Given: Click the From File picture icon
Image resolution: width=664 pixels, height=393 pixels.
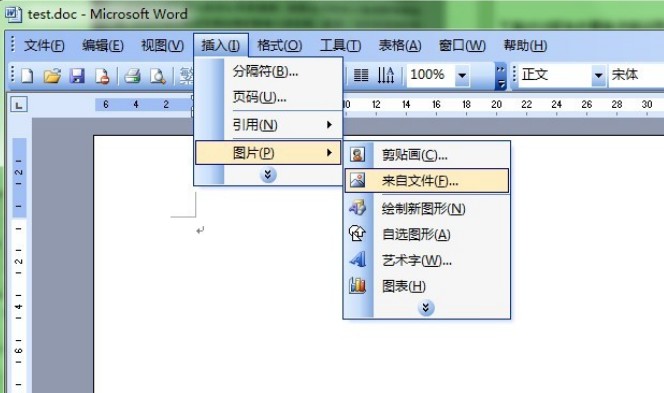Looking at the screenshot, I should [x=357, y=180].
